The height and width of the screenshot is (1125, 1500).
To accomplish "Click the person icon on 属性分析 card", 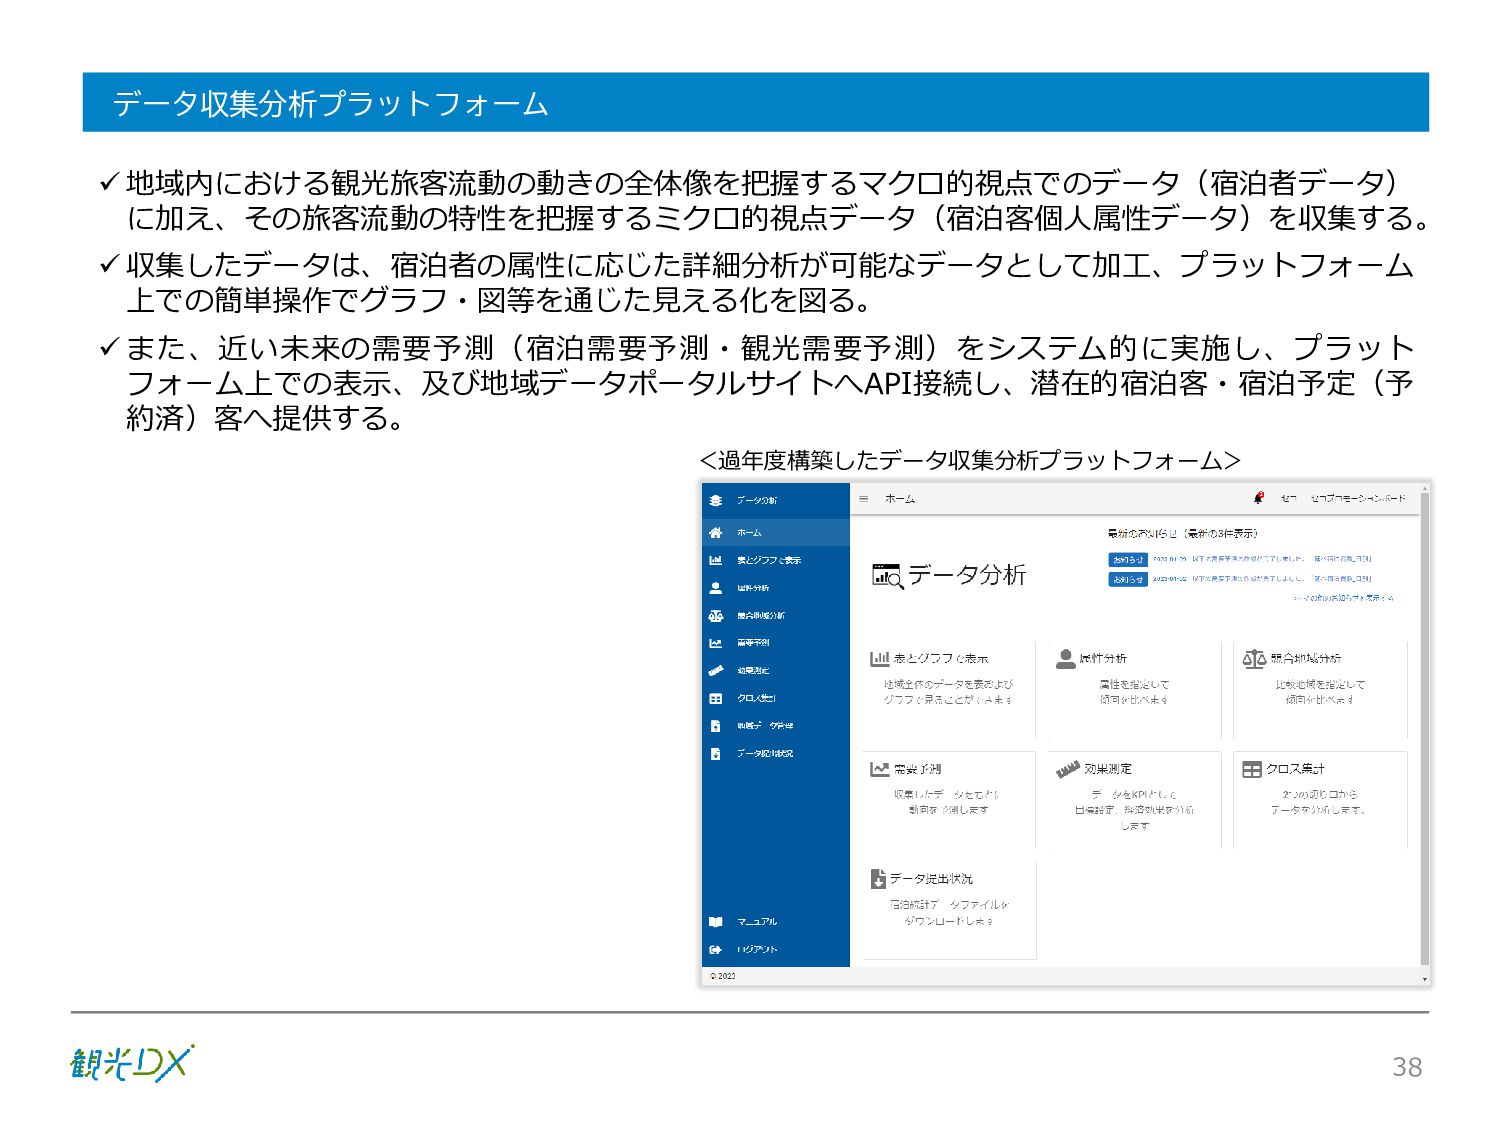I will 1065,658.
